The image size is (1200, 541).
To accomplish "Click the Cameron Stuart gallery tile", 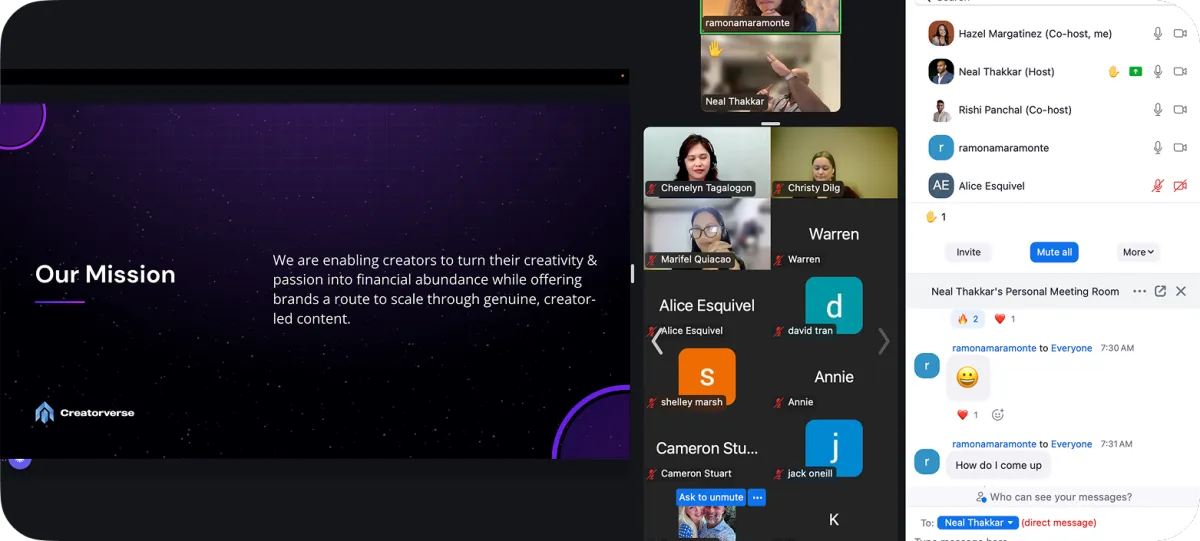I will (707, 448).
